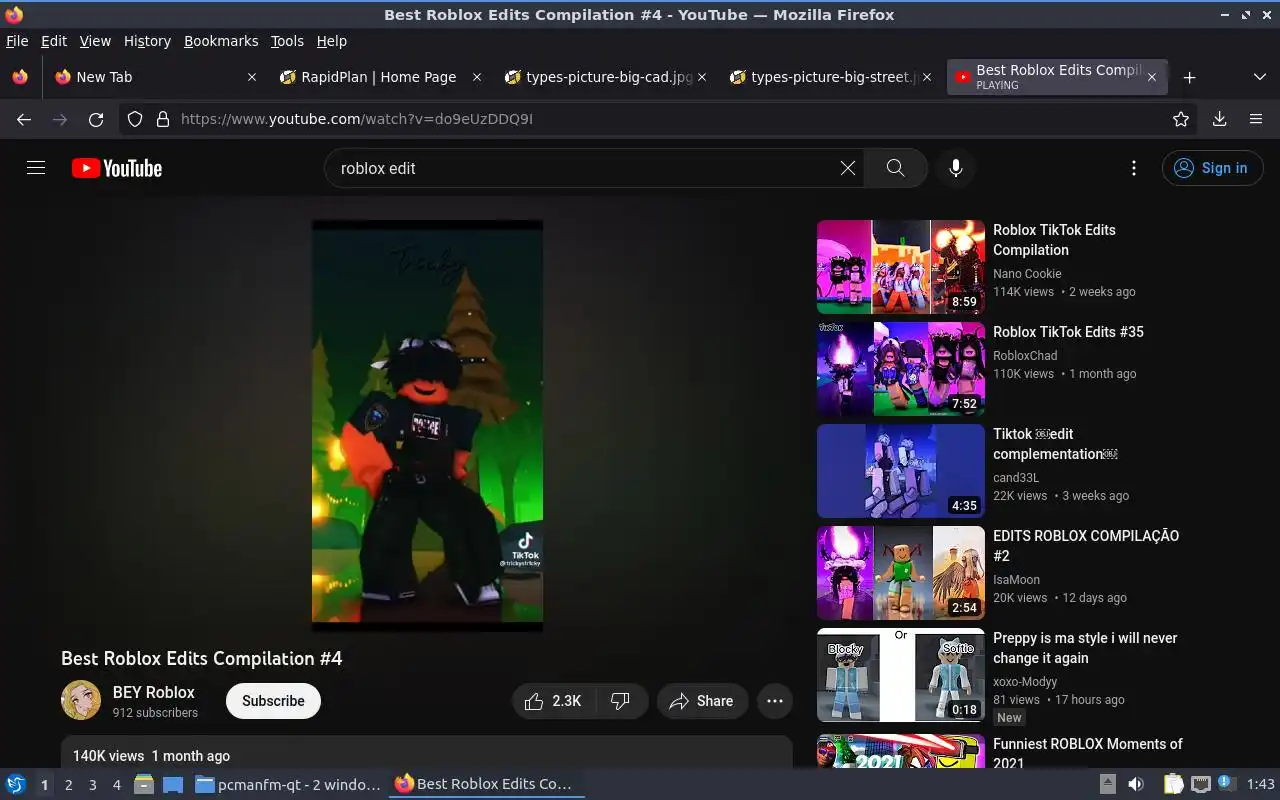Open Roblox TikTok Edits #35 thumbnail
This screenshot has width=1280, height=800.
[901, 369]
